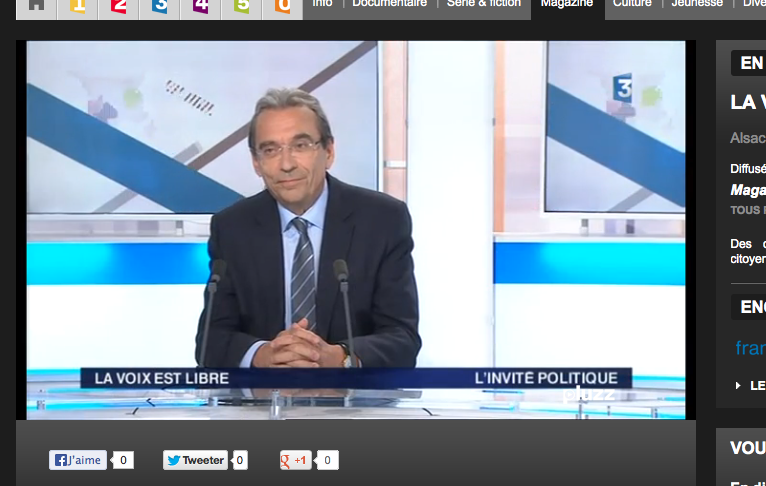The image size is (766, 486).
Task: Expand the arrow next to LE in sidebar
Action: (738, 386)
